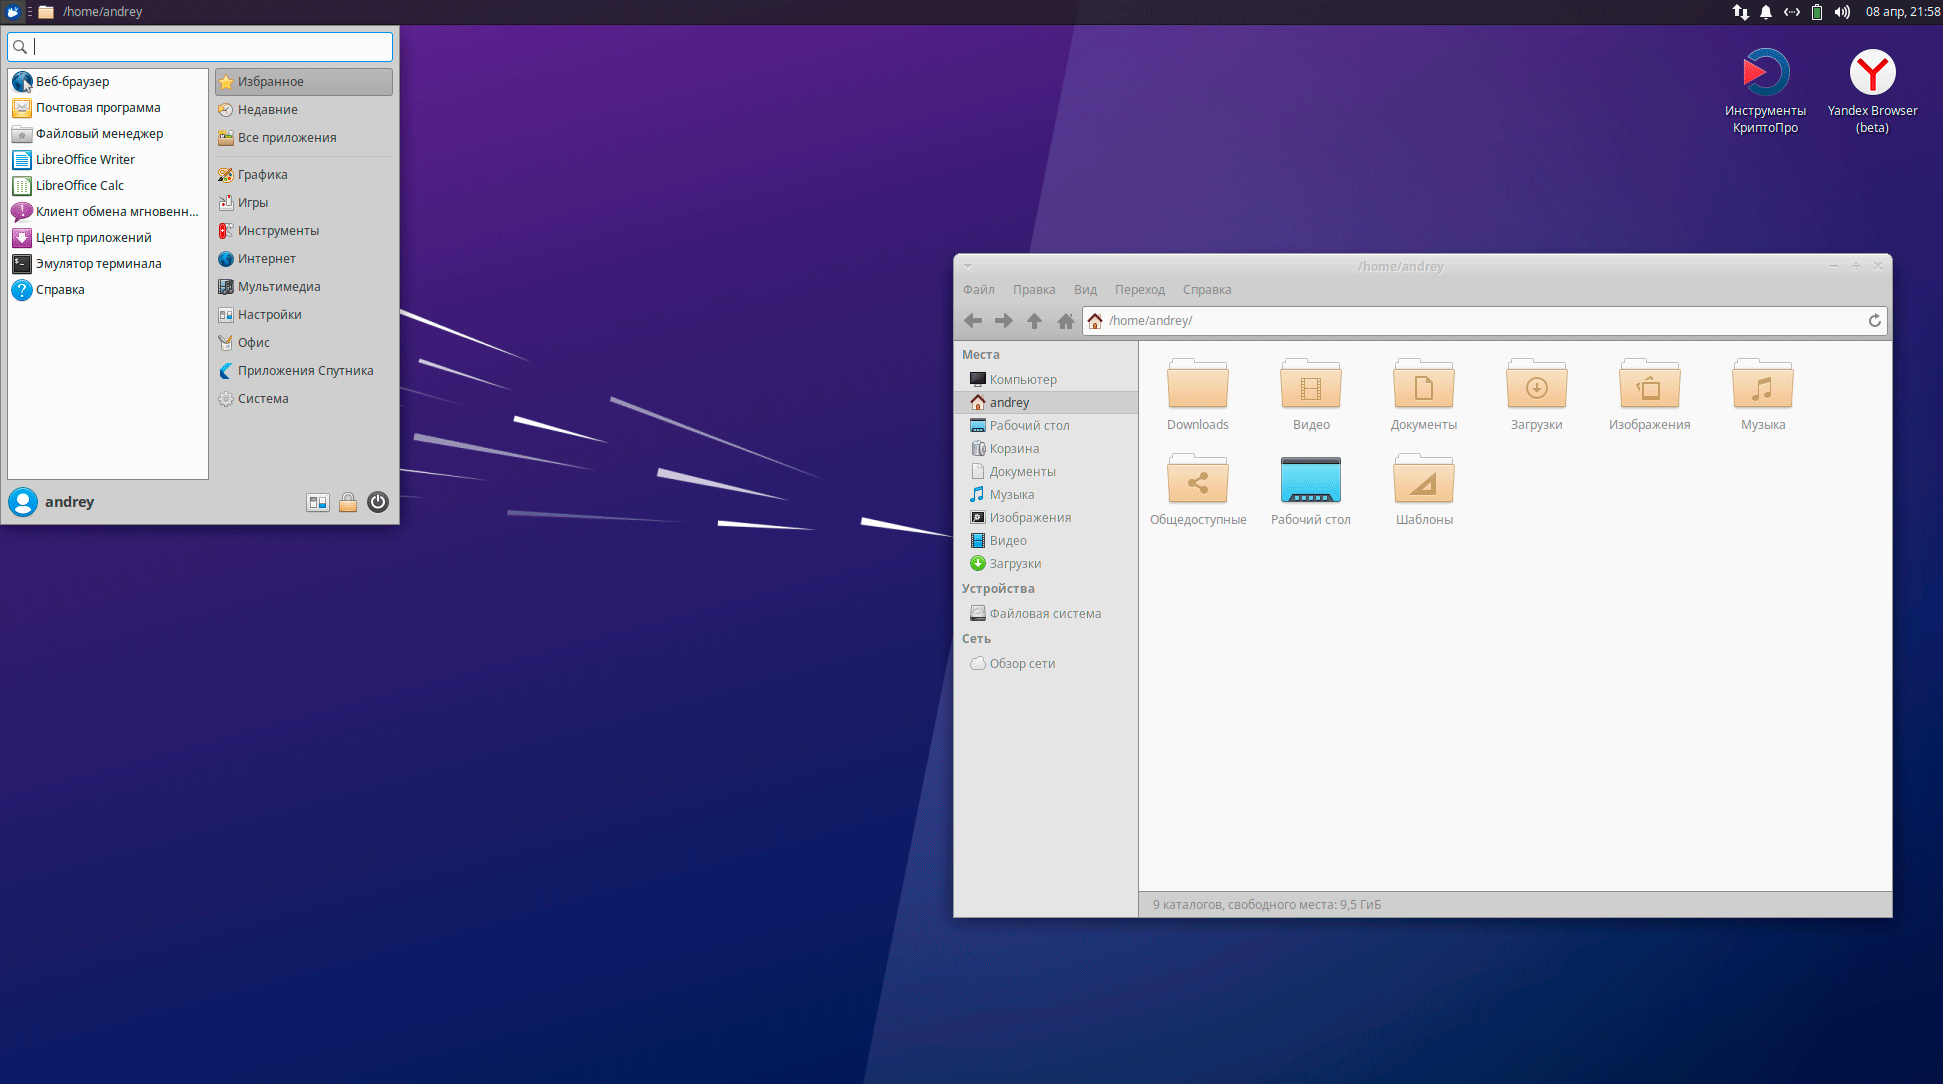Viewport: 1943px width, 1084px height.
Task: Click the power button in the menu
Action: click(377, 502)
